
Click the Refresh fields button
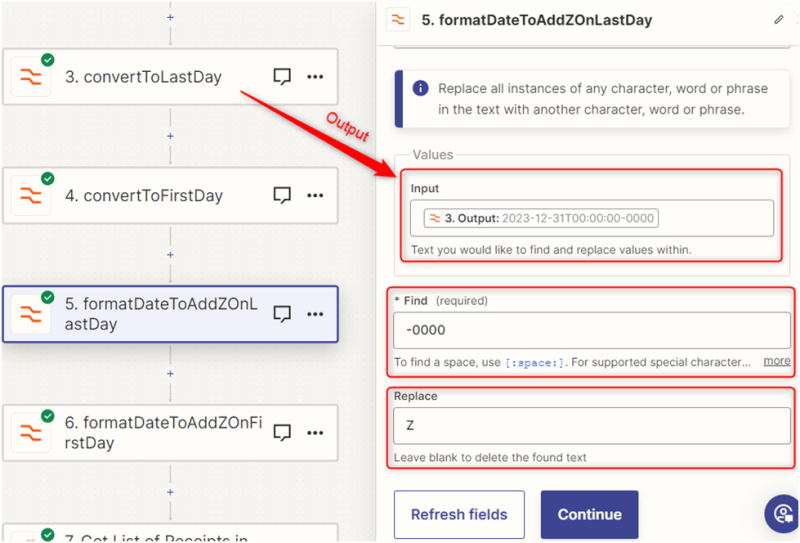459,515
